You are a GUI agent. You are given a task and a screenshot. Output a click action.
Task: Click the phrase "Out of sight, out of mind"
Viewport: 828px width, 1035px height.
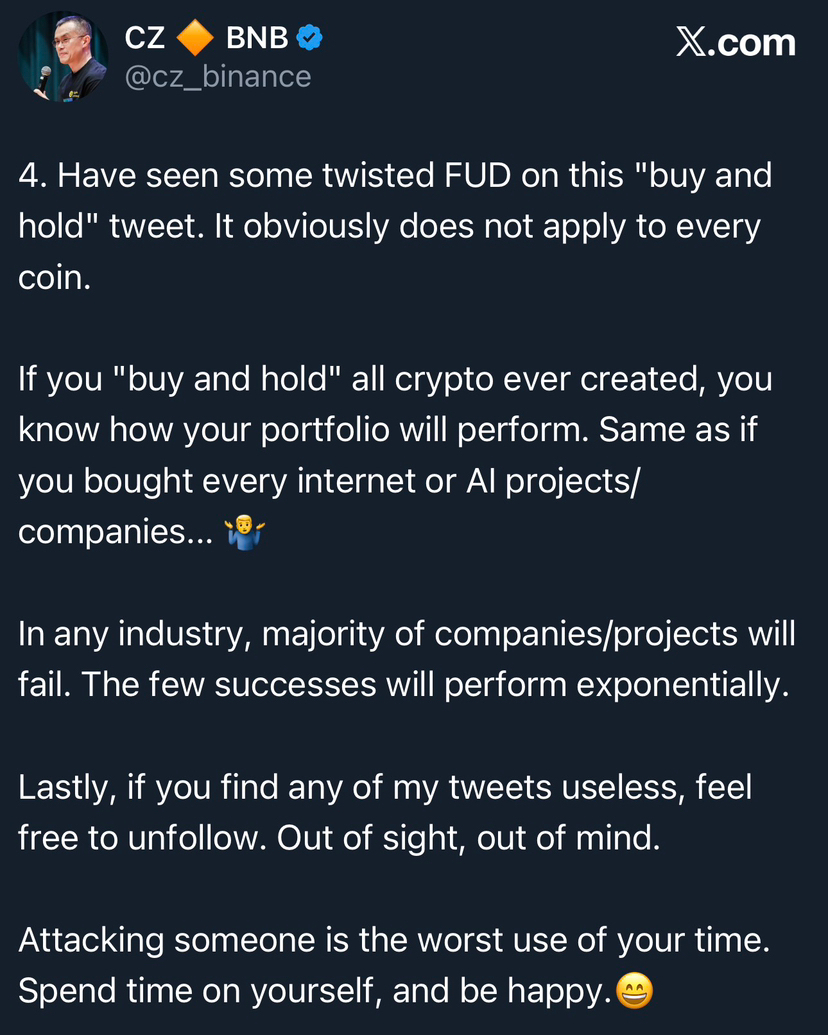click(x=468, y=838)
